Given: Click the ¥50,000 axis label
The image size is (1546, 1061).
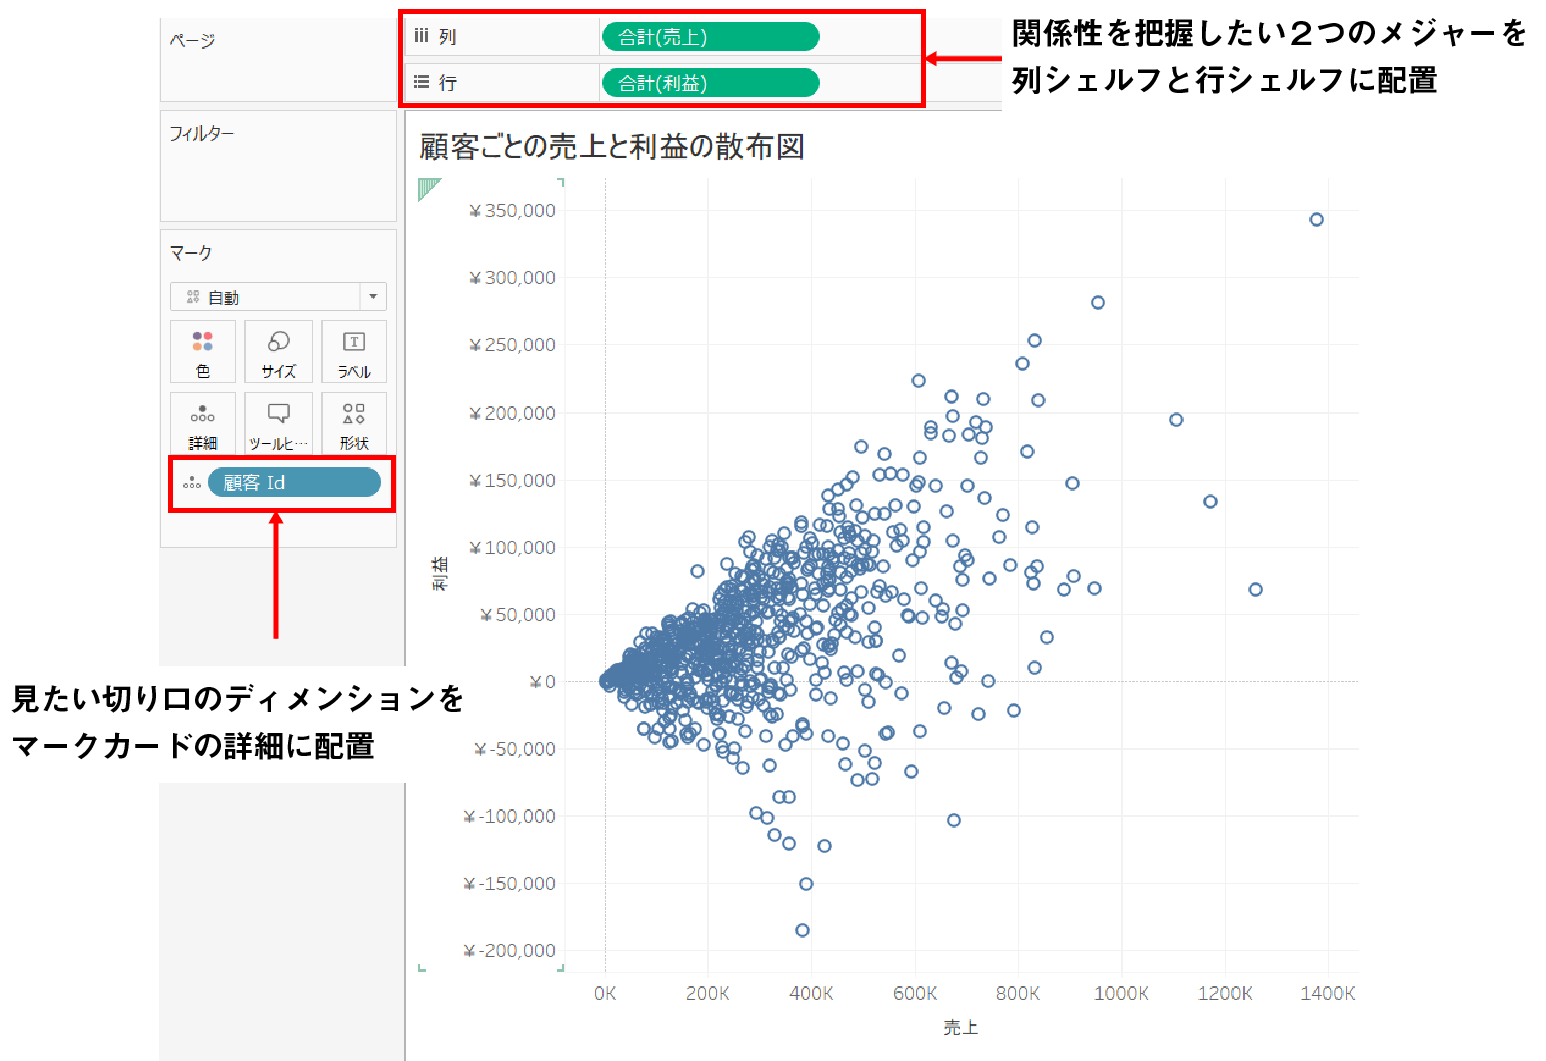Looking at the screenshot, I should pyautogui.click(x=518, y=615).
